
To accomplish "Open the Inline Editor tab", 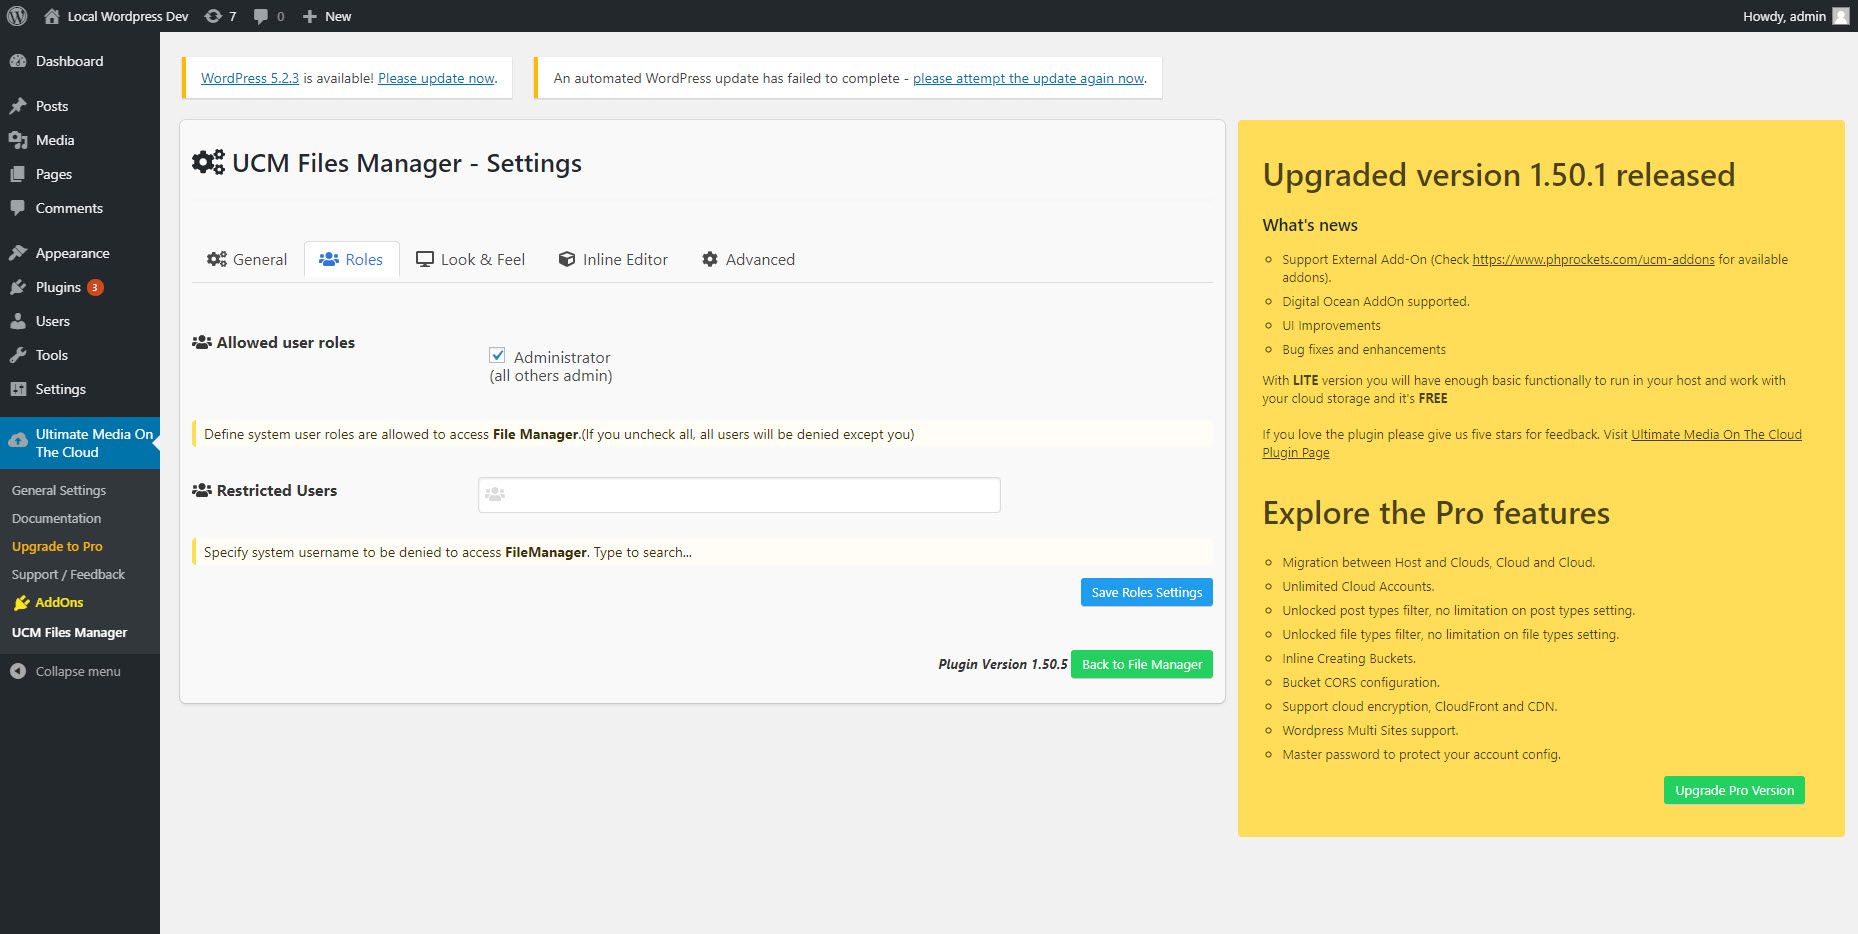I will pyautogui.click(x=613, y=259).
